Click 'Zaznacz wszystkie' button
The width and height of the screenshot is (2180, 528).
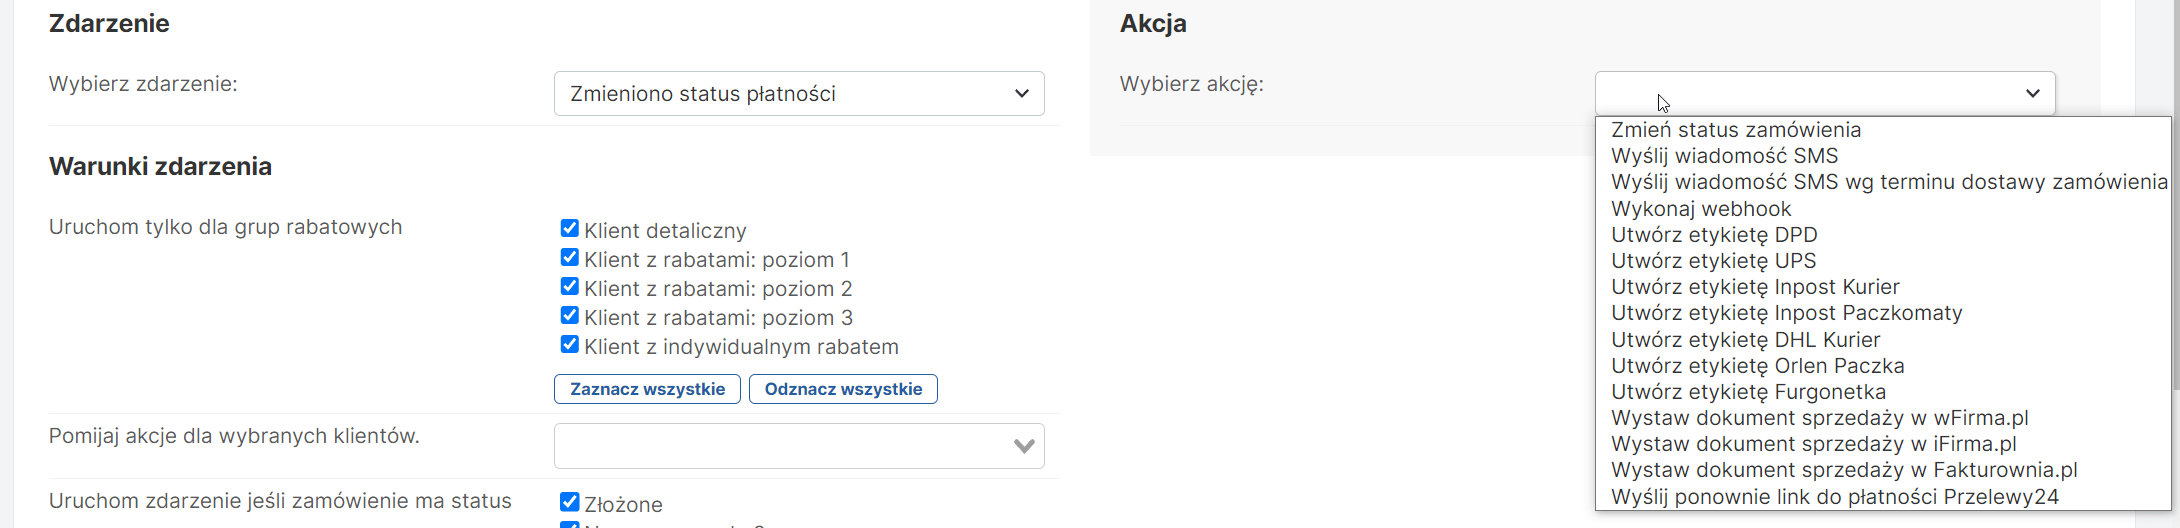coord(647,389)
